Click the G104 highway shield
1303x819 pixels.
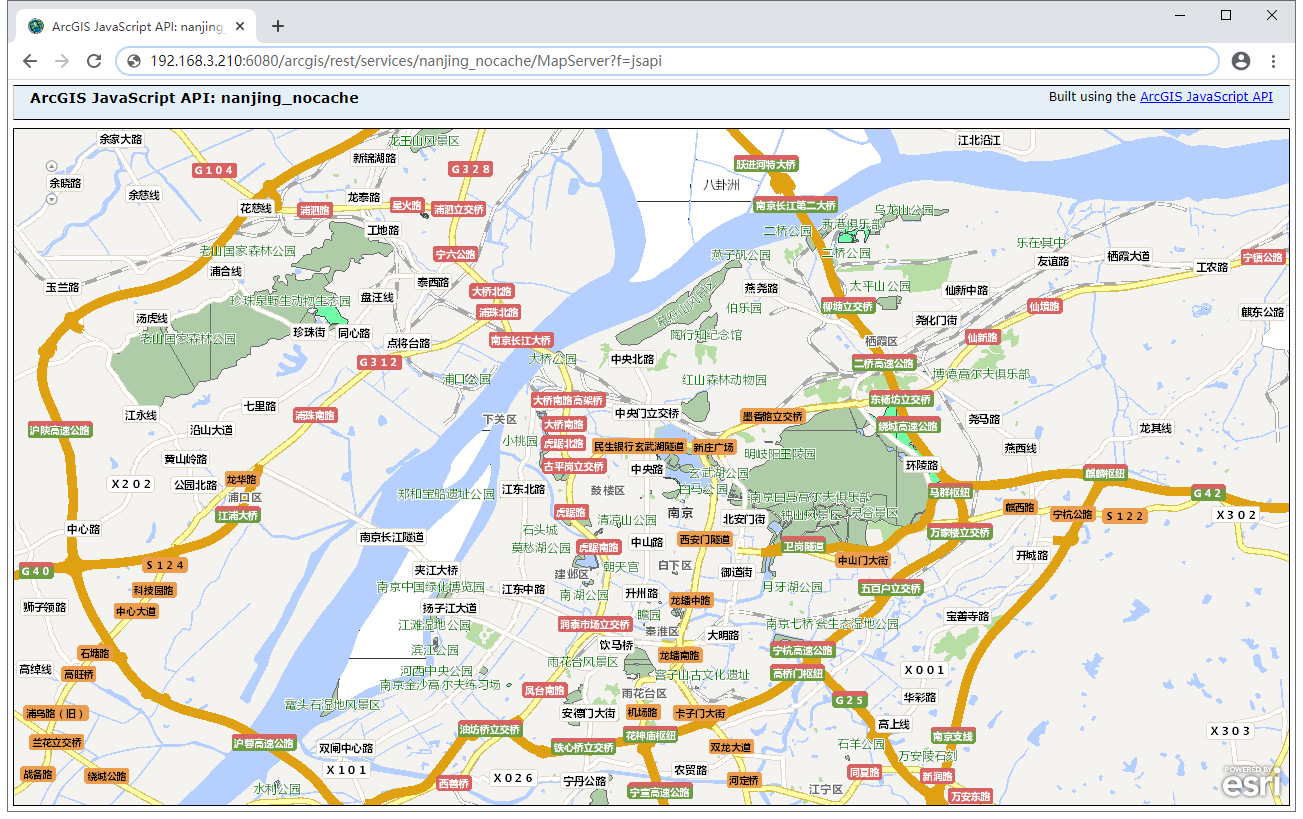click(214, 170)
